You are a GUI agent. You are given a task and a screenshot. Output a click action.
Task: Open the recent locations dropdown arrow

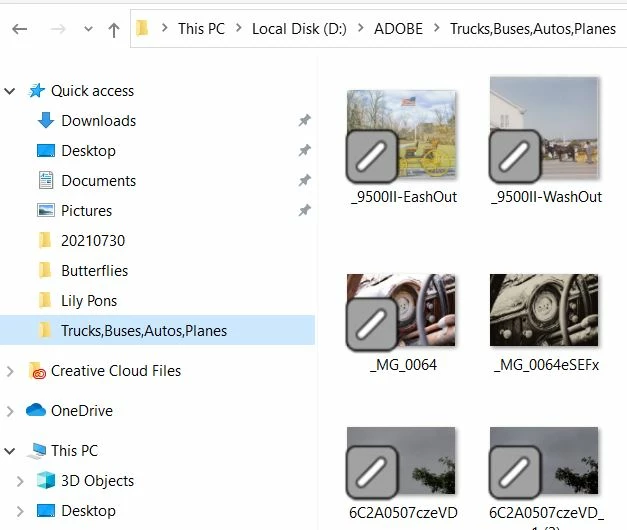88,29
